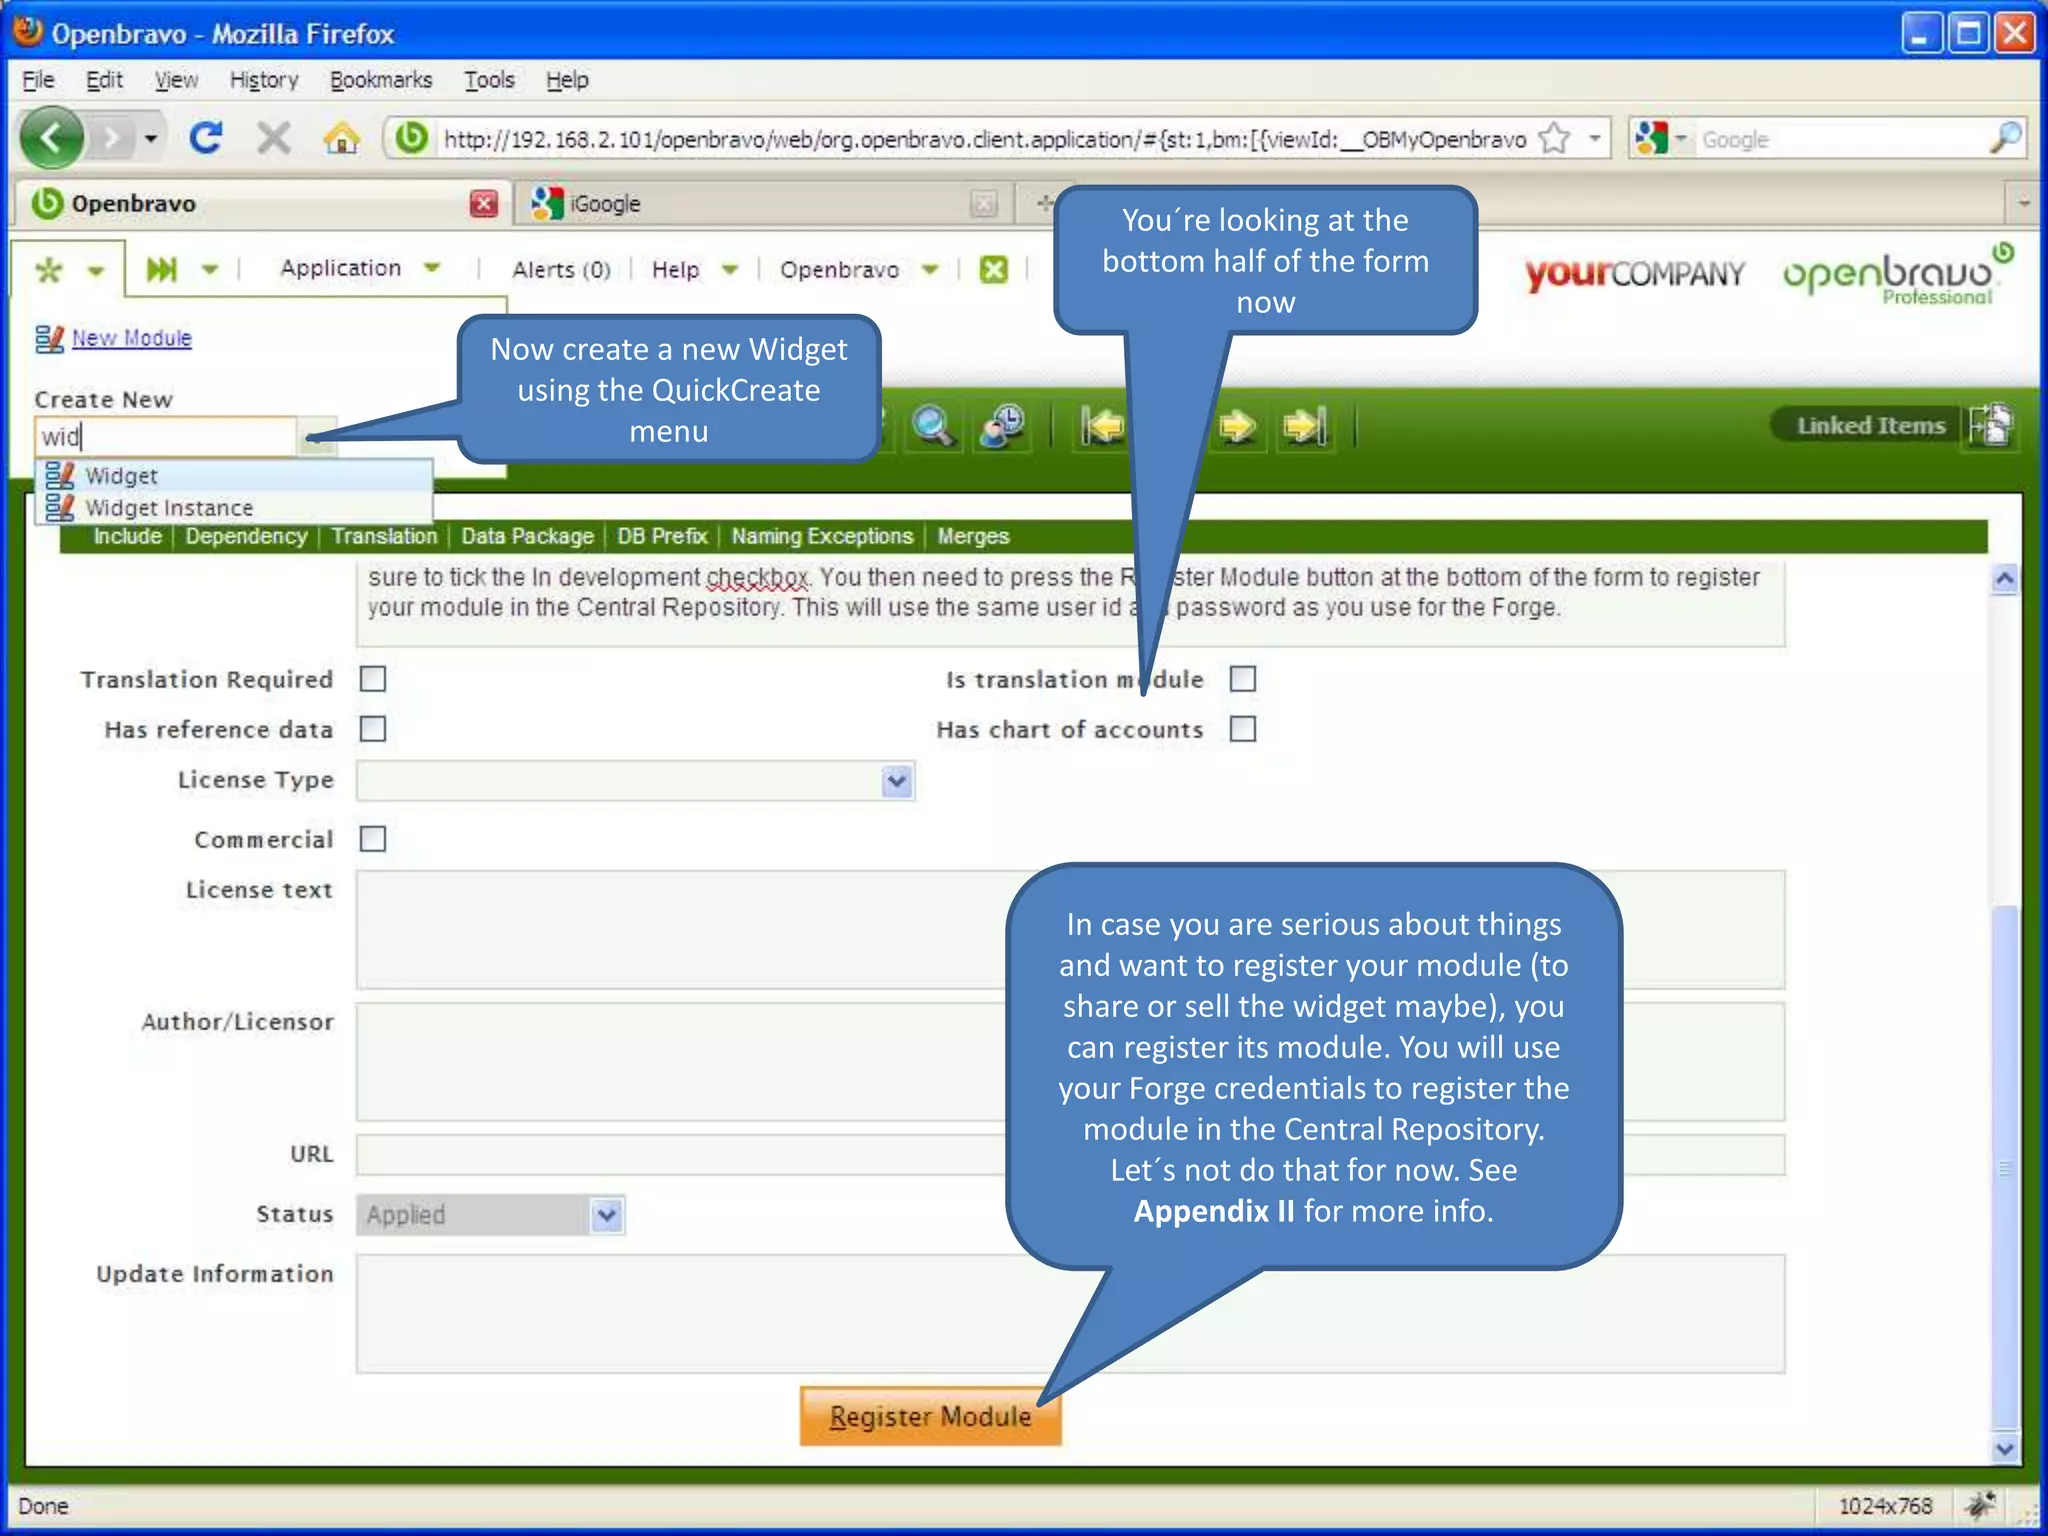Image resolution: width=2048 pixels, height=1536 pixels.
Task: Switch to the Data Package tab
Action: coord(527,537)
